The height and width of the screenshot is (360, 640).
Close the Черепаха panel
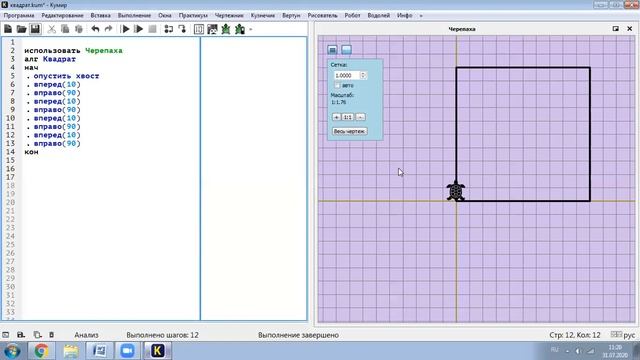(629, 29)
